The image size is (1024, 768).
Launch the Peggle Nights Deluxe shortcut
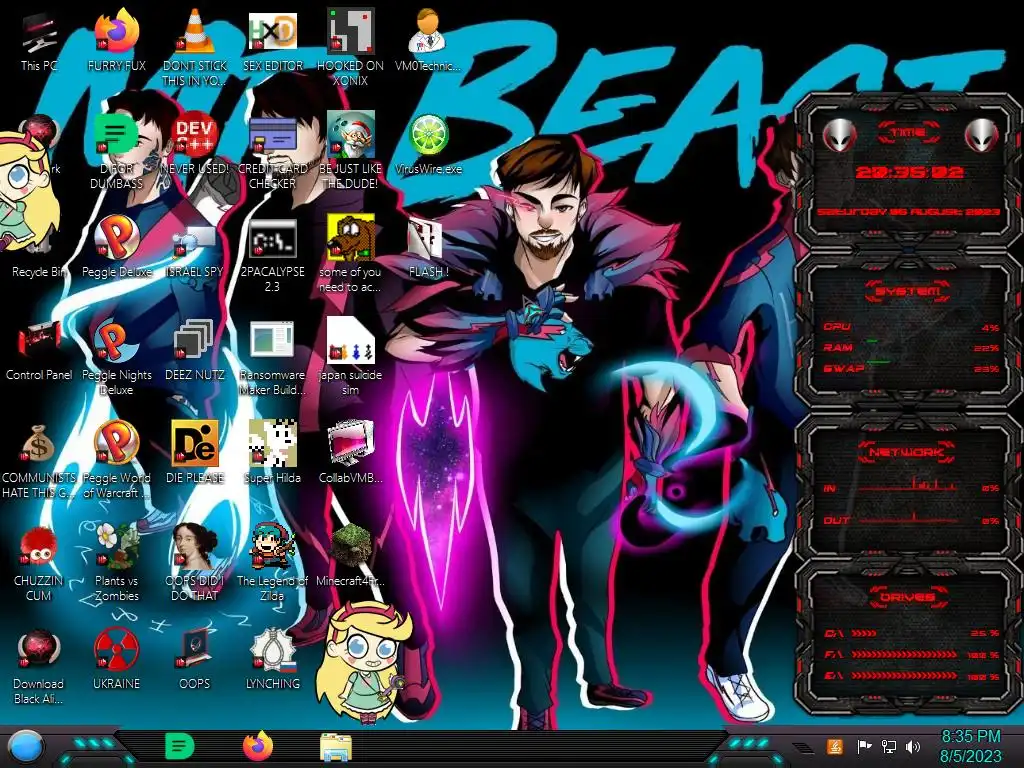(x=116, y=341)
